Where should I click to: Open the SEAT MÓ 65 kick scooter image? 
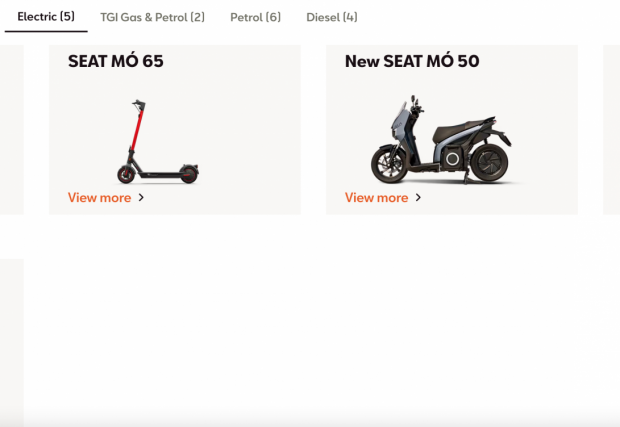click(x=158, y=142)
